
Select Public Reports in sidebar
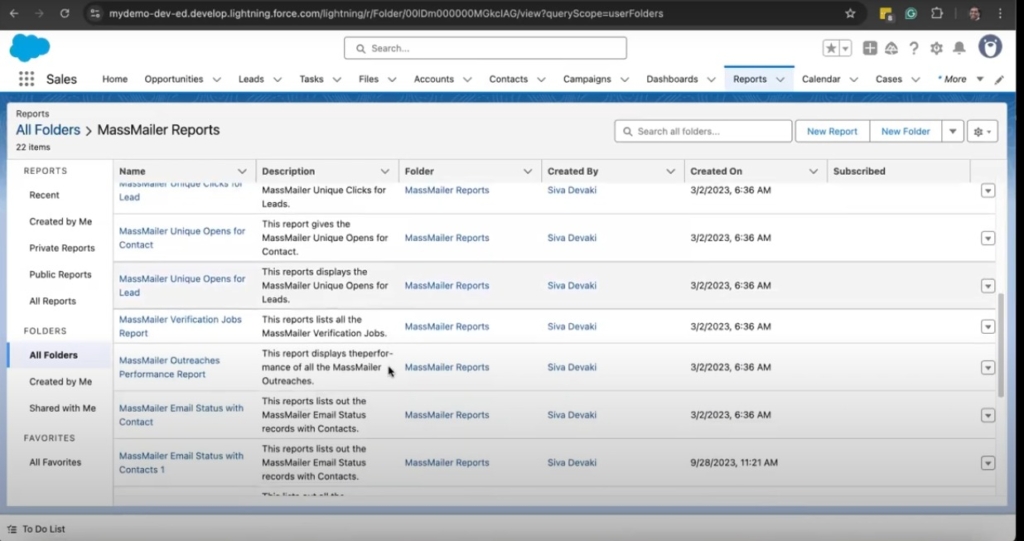(x=60, y=274)
